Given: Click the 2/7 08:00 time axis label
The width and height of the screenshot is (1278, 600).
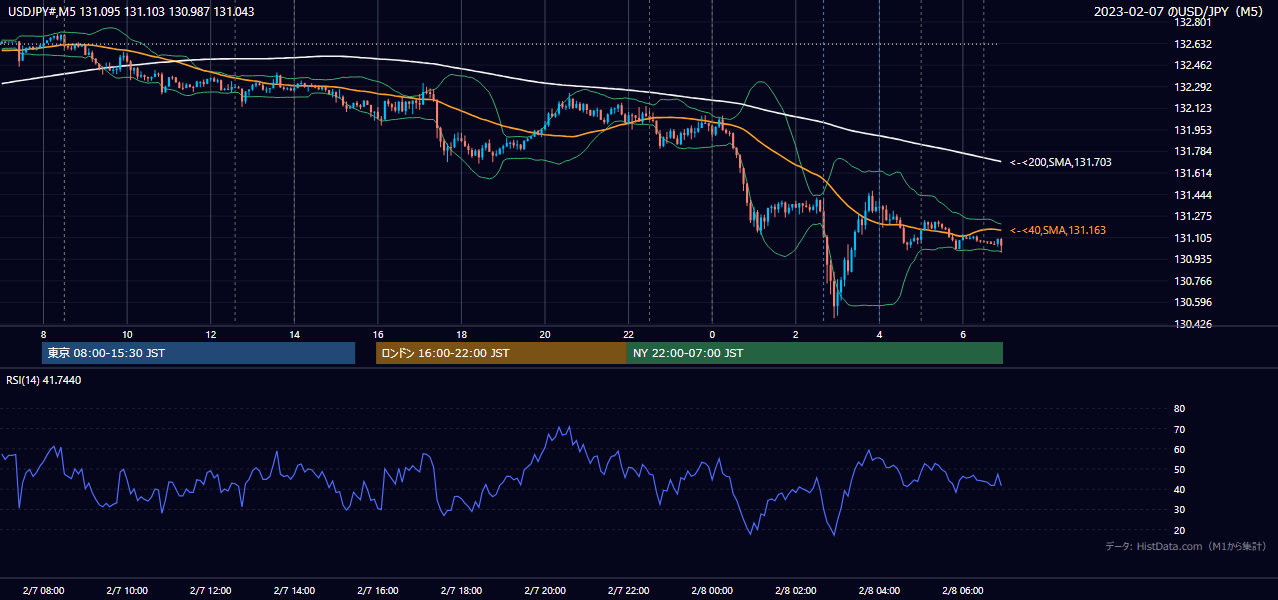Looking at the screenshot, I should [x=43, y=591].
